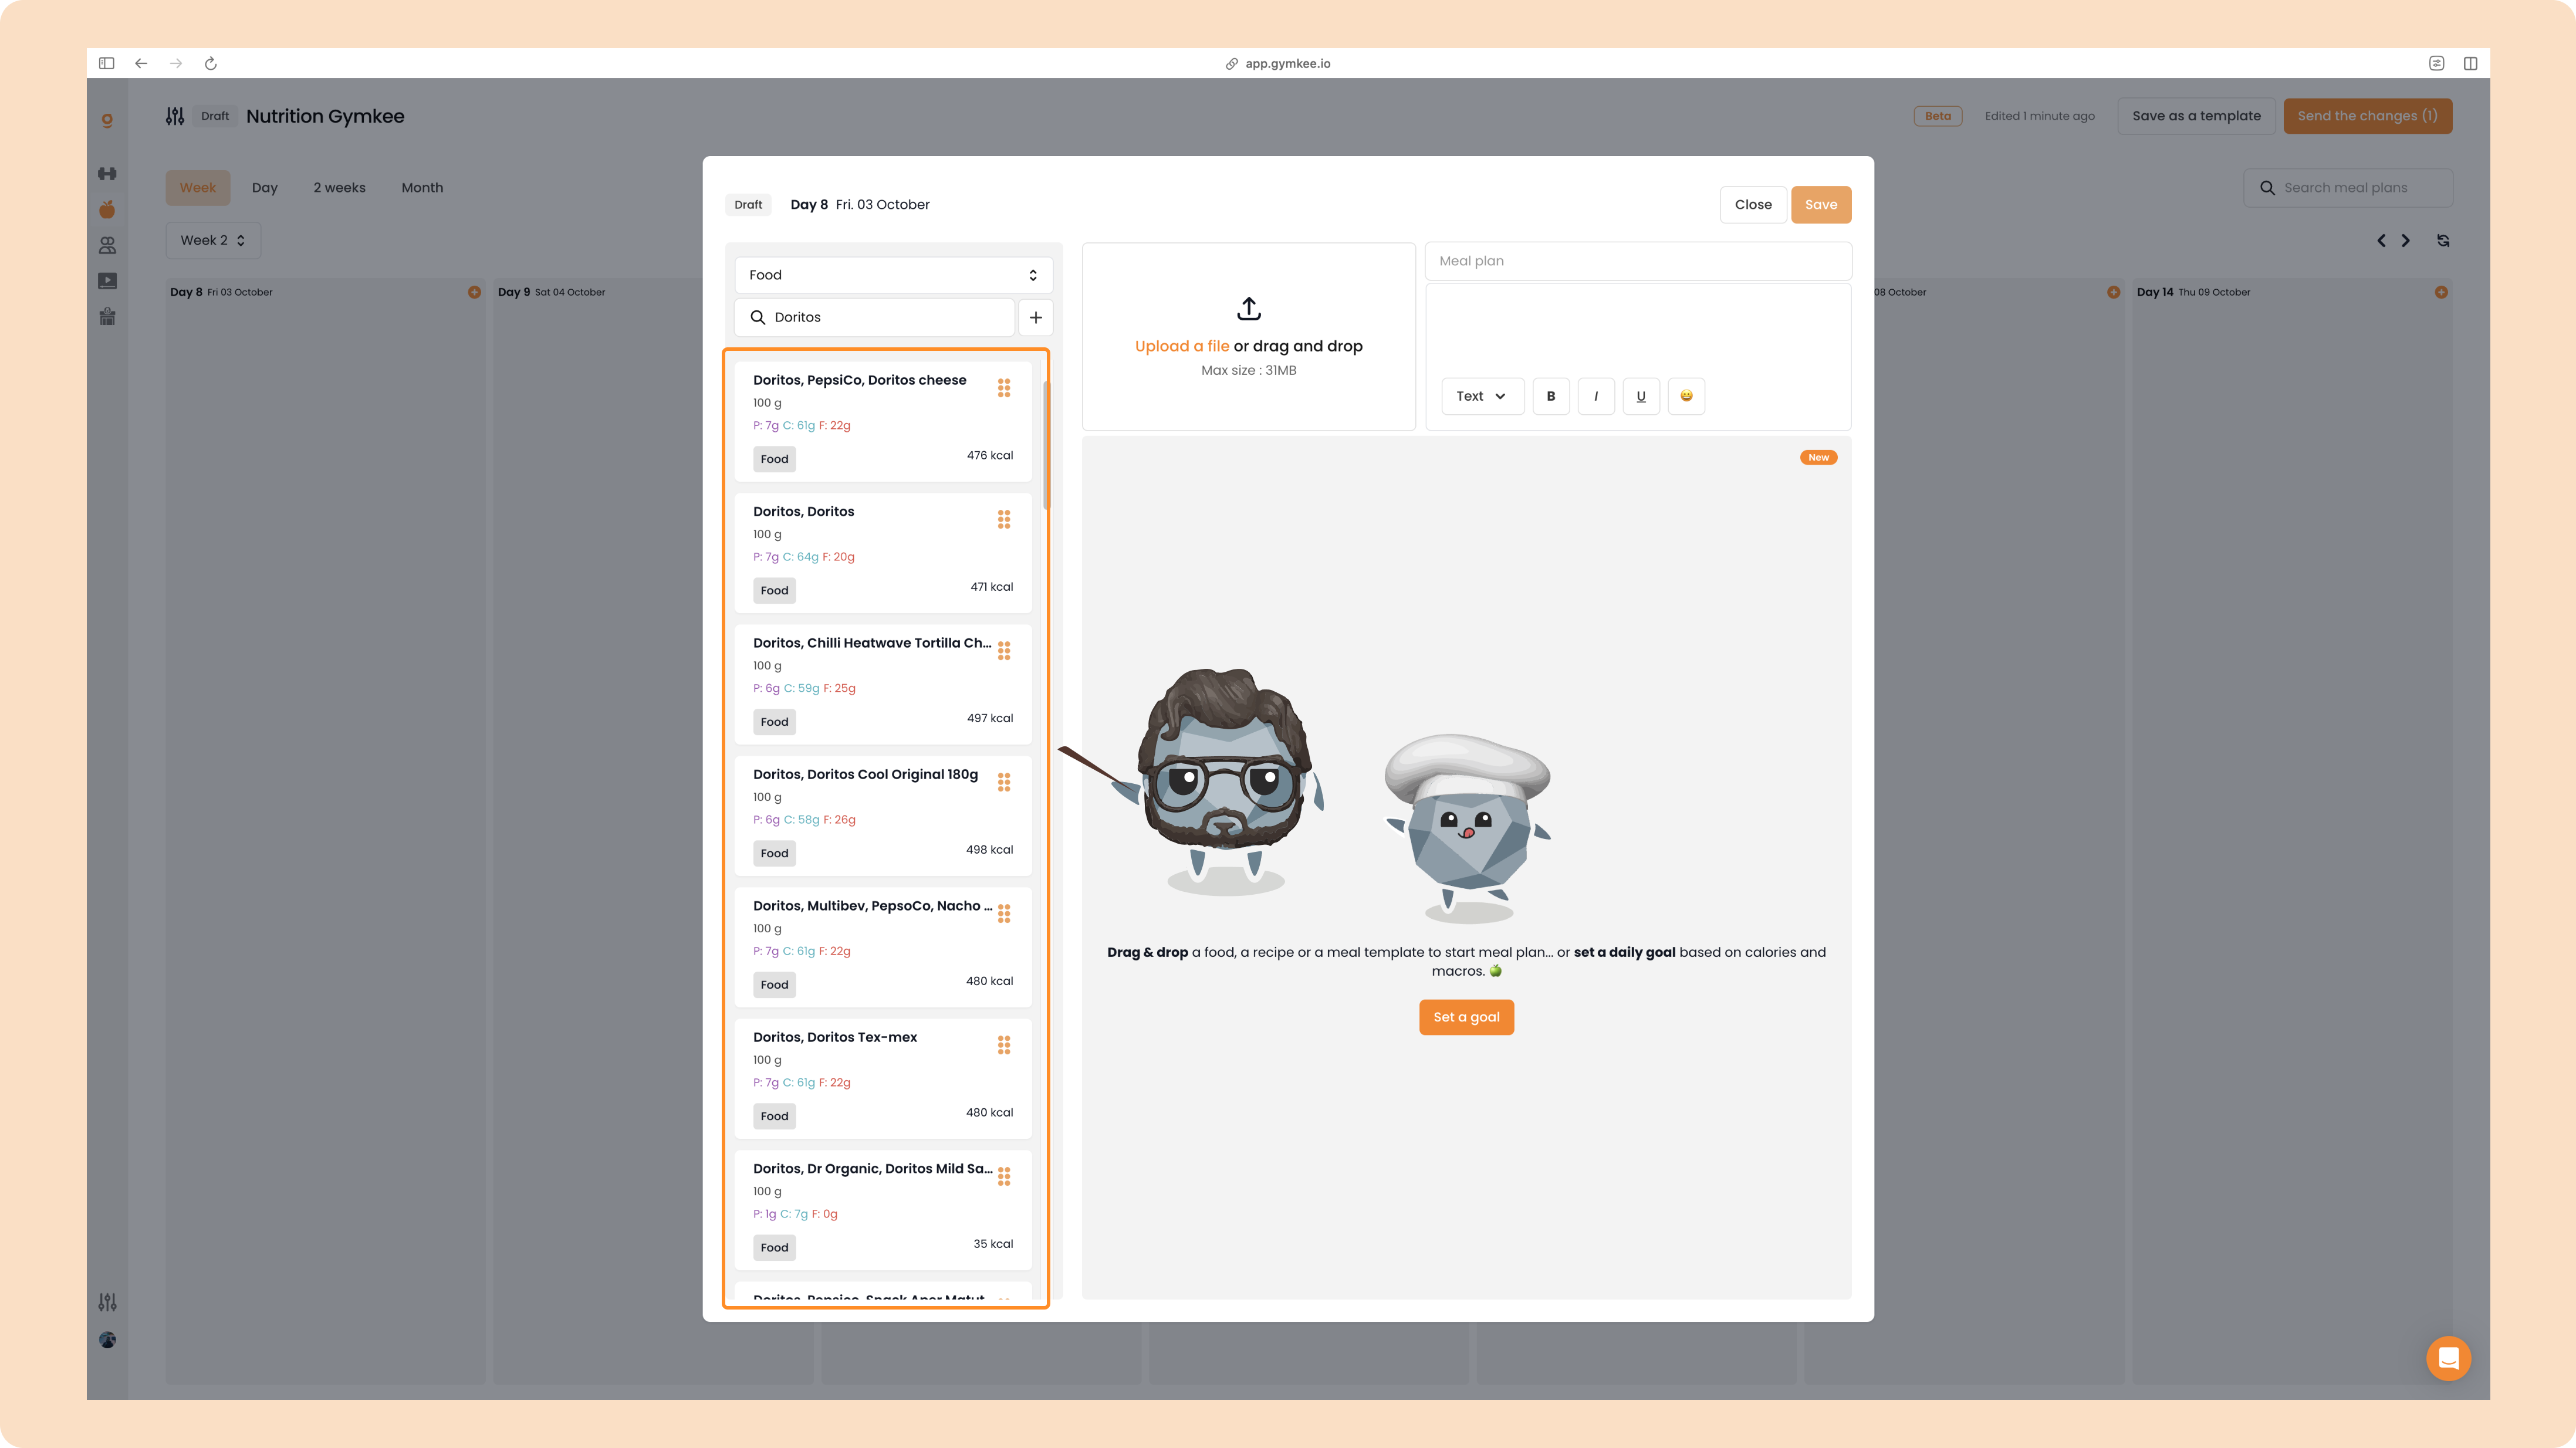Select the Doritos, Doritos Tex-mex title

tap(835, 1037)
